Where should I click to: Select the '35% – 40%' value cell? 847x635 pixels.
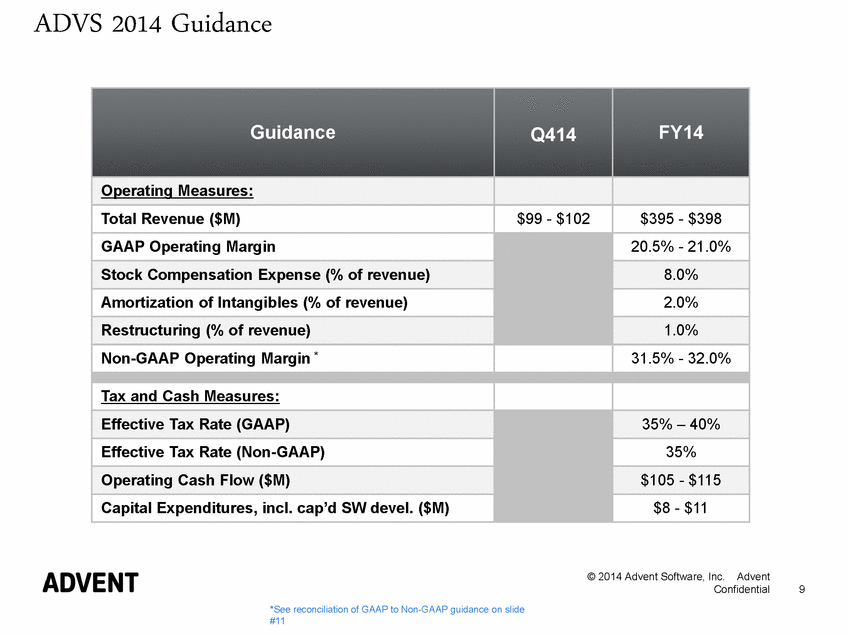coord(681,424)
